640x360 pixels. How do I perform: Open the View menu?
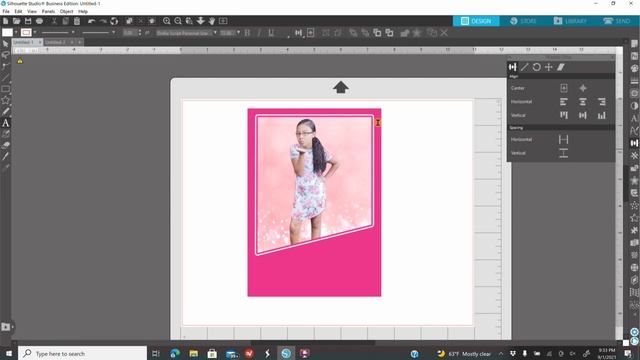pyautogui.click(x=31, y=11)
